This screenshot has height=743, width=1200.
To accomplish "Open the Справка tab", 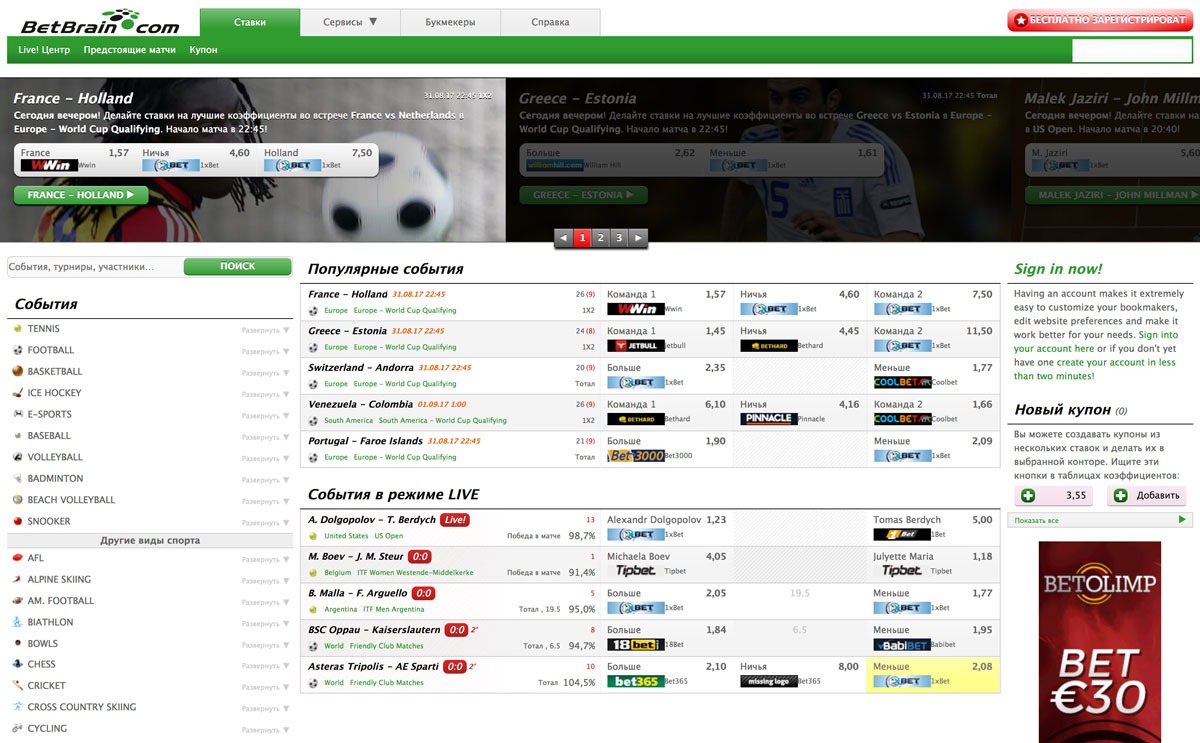I will coord(550,22).
